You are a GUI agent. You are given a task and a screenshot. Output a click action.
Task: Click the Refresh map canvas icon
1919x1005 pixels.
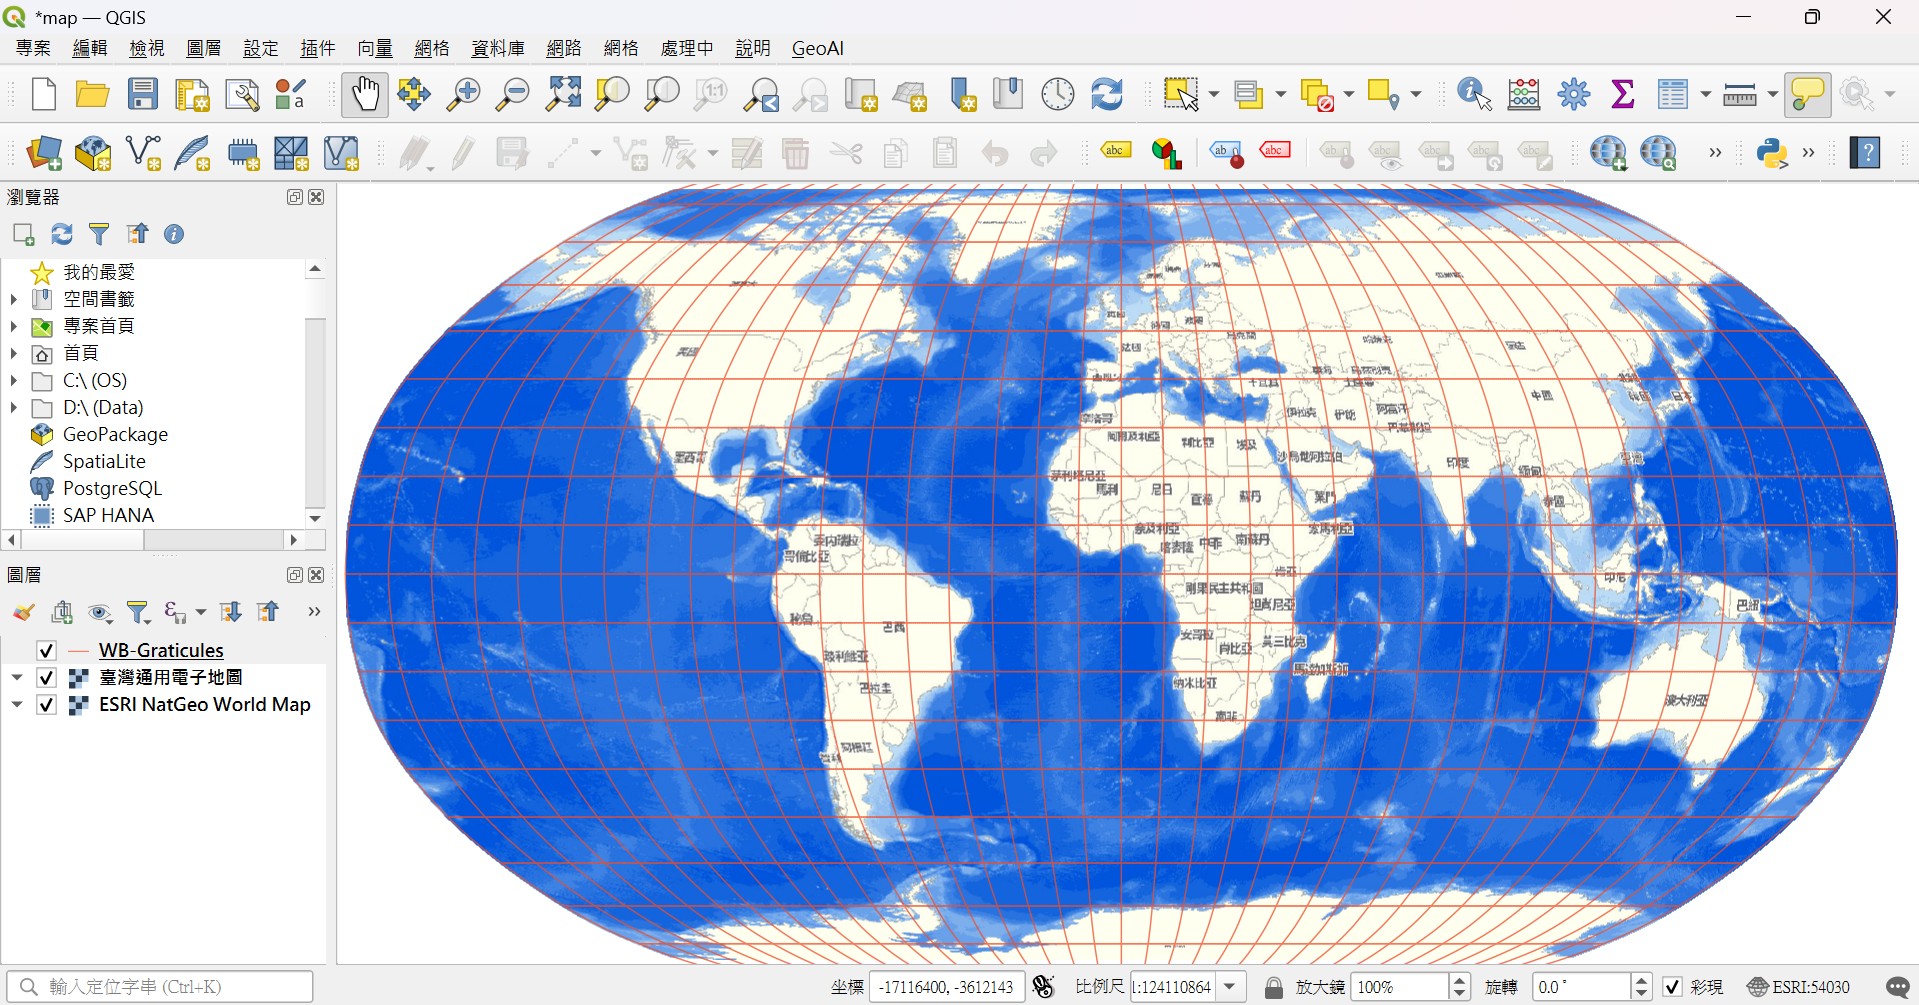[1107, 95]
